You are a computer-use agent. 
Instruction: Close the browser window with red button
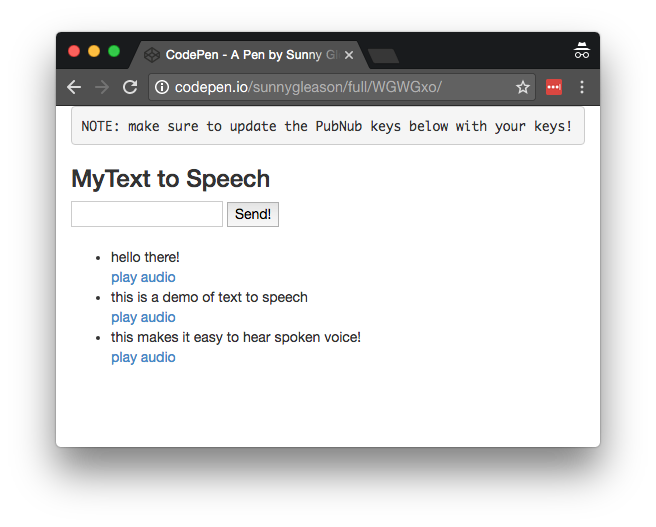pos(74,51)
